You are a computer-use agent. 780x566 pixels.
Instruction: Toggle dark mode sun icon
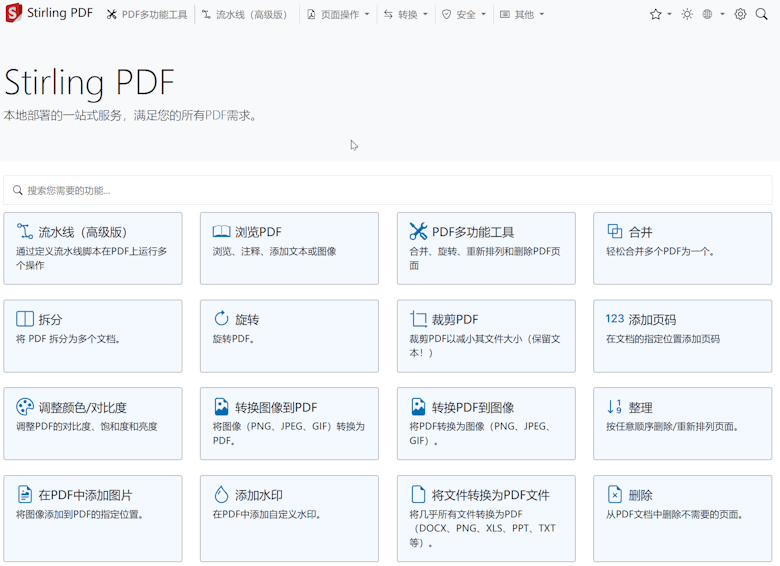tap(687, 14)
